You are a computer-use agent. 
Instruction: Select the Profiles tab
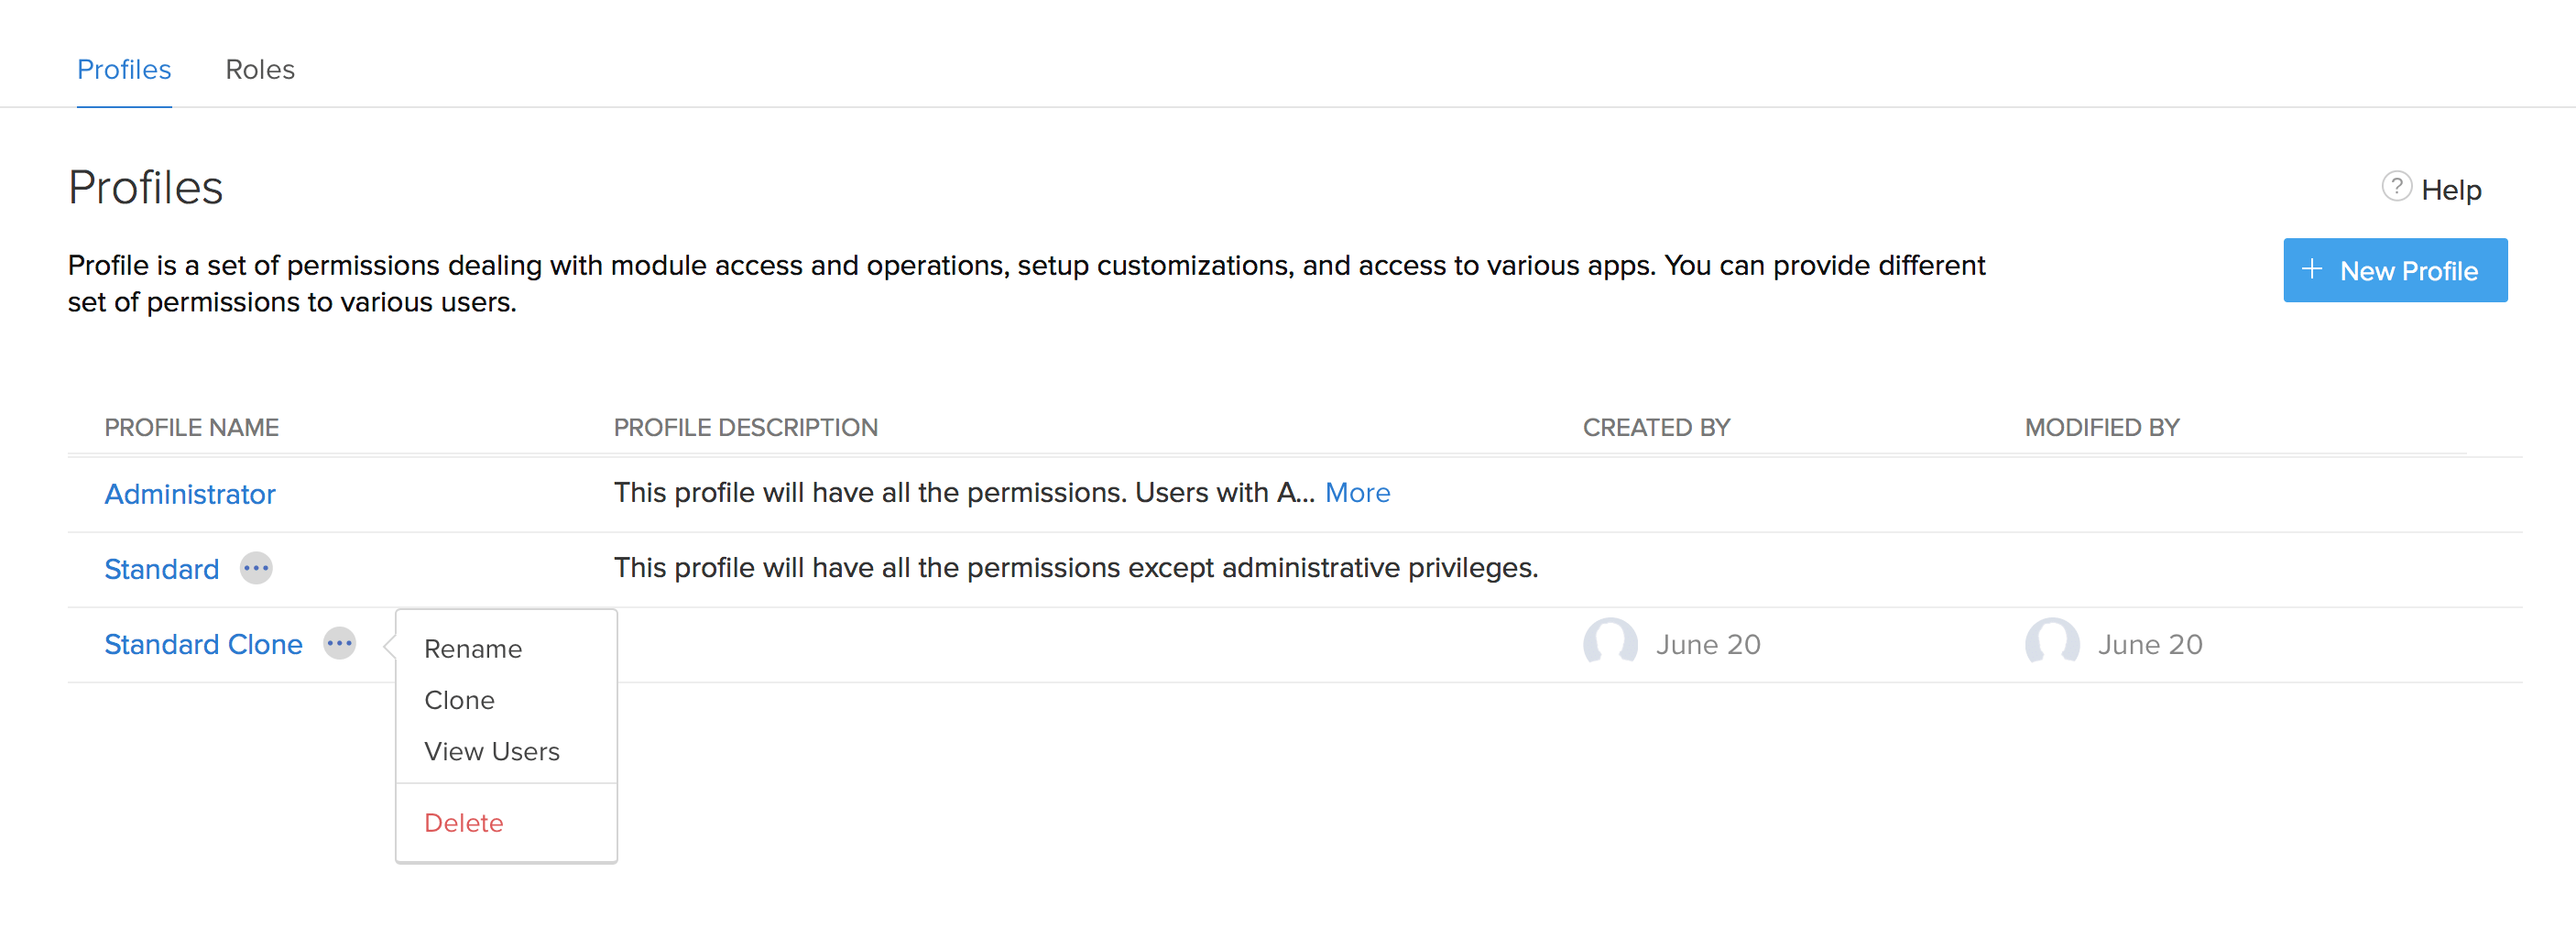124,69
